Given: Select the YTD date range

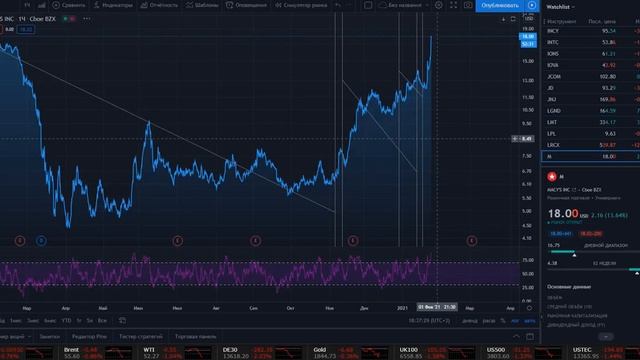Looking at the screenshot, I should pyautogui.click(x=67, y=321).
